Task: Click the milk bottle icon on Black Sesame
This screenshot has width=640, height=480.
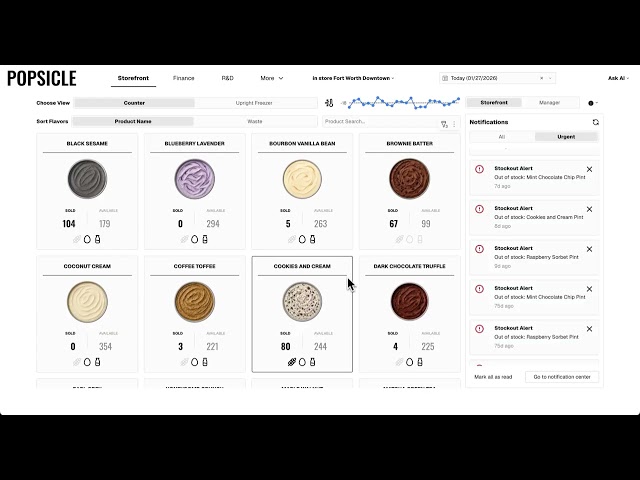Action: click(98, 240)
